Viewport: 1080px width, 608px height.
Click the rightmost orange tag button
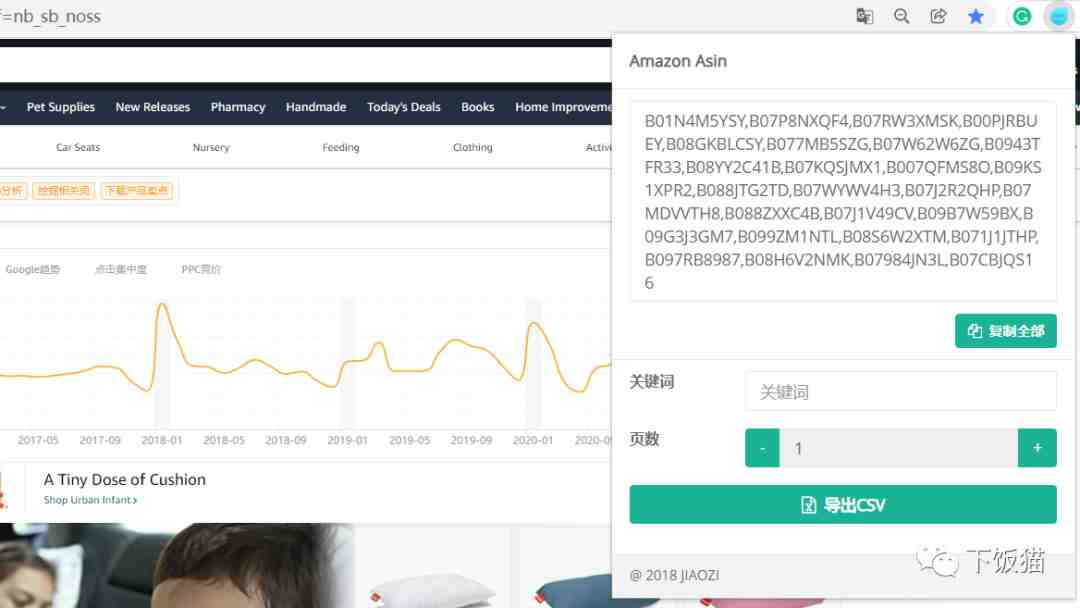(137, 191)
